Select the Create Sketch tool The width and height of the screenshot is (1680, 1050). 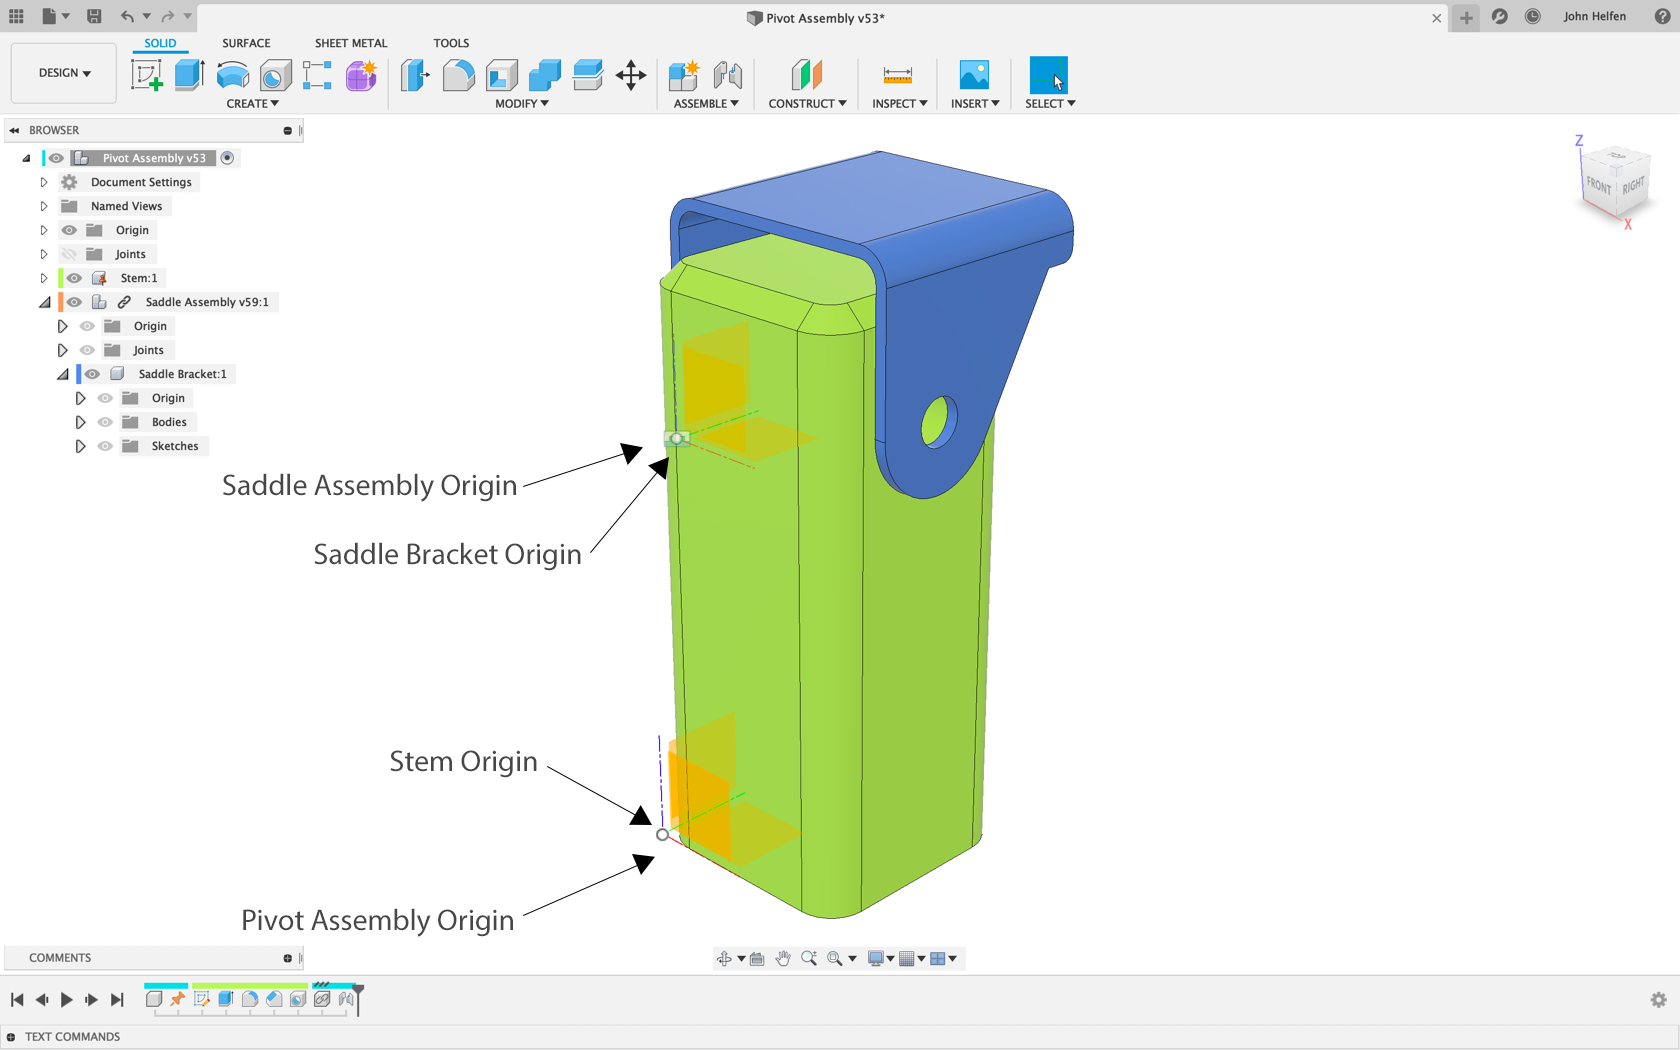click(147, 75)
